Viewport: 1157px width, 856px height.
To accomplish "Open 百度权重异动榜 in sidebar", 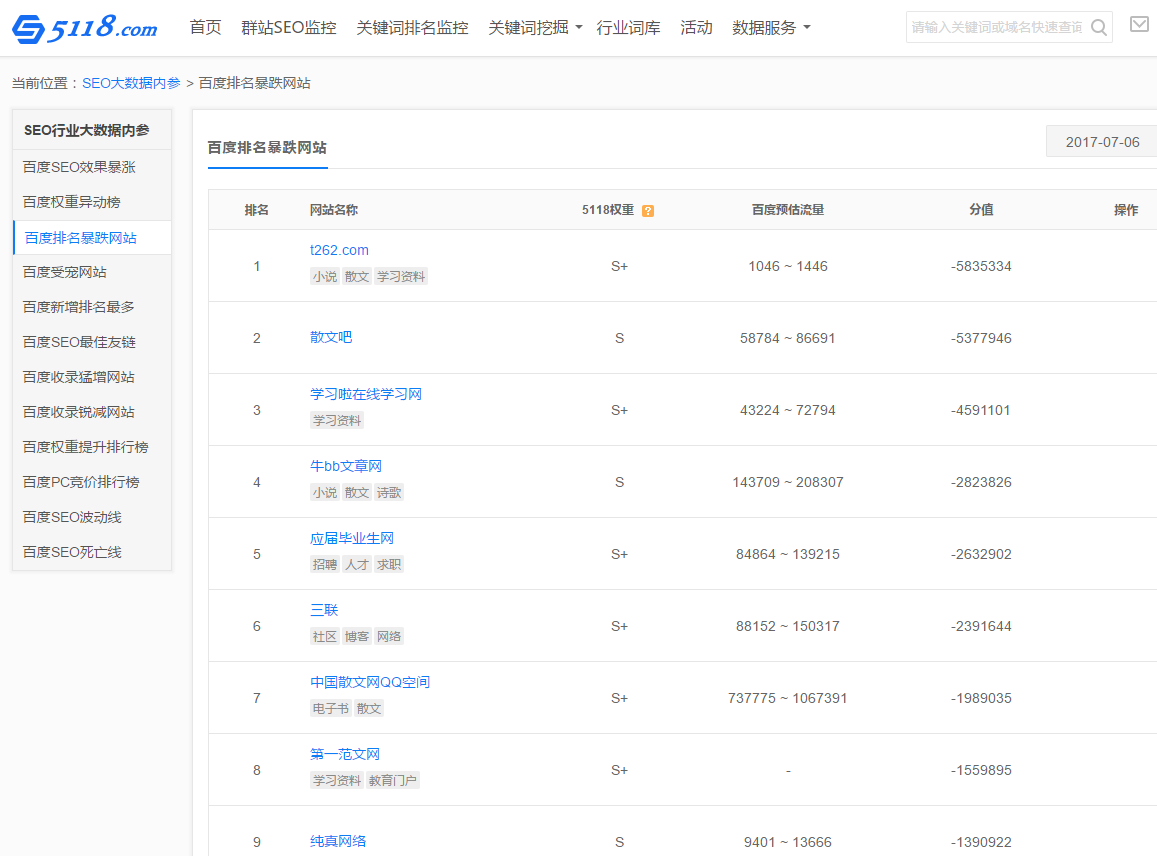I will tap(72, 202).
